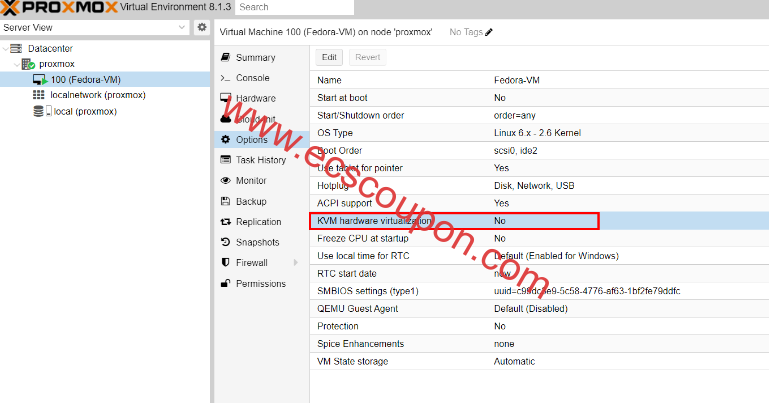The width and height of the screenshot is (769, 403).
Task: Select the Boot Order row
Action: [x=539, y=151]
